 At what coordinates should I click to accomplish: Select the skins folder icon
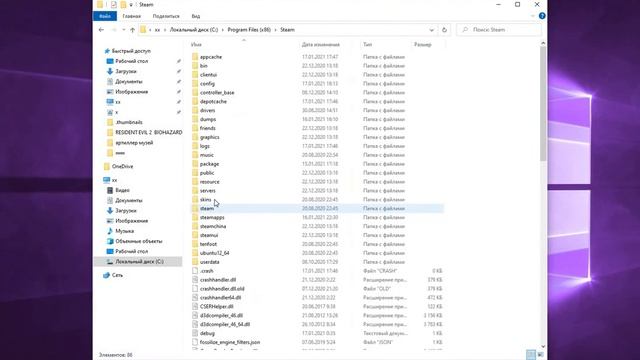tap(195, 200)
